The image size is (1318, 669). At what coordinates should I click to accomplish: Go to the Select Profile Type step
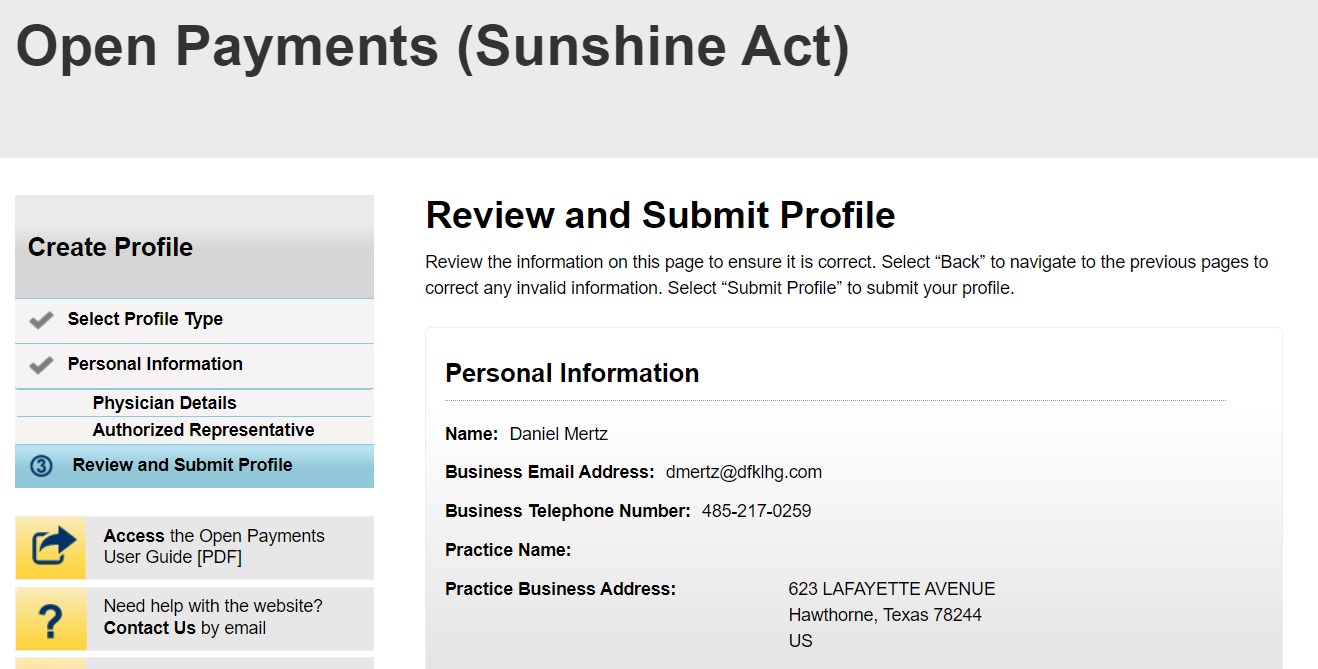tap(145, 320)
